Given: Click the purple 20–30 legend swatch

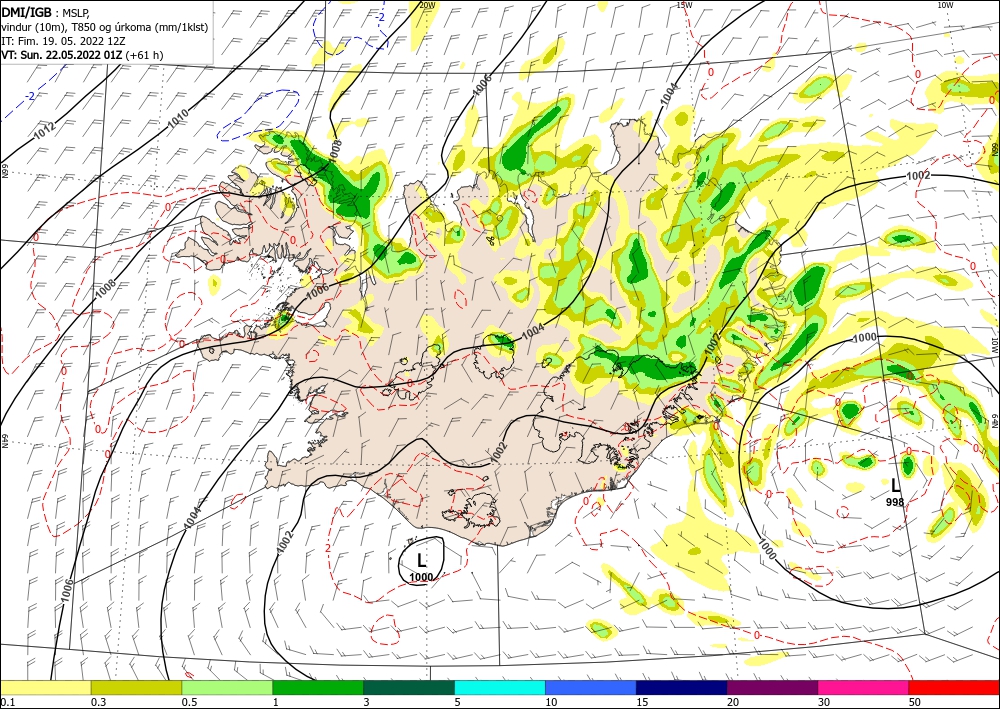Looking at the screenshot, I should click(x=772, y=687).
